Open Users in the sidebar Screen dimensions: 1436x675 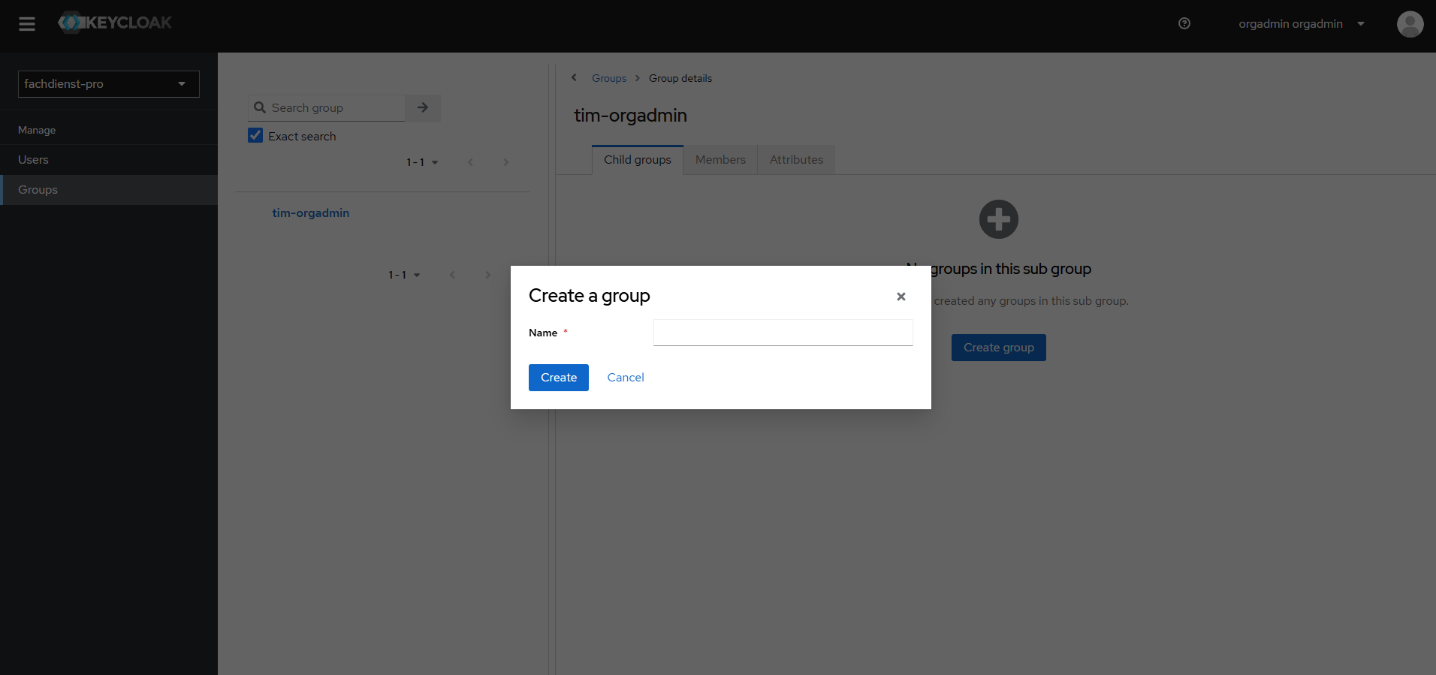(x=109, y=160)
